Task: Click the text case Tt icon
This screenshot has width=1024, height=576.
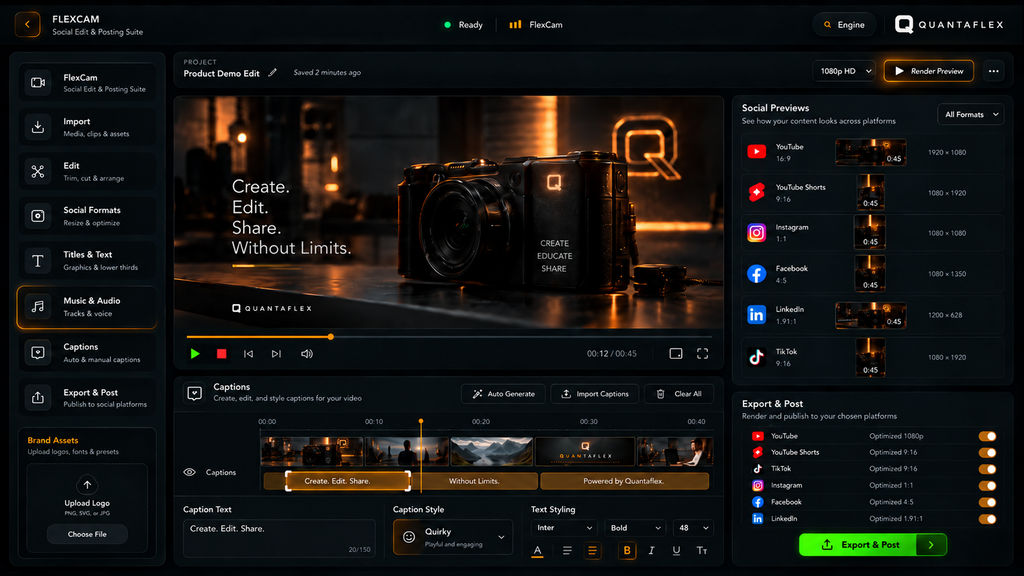Action: 702,551
